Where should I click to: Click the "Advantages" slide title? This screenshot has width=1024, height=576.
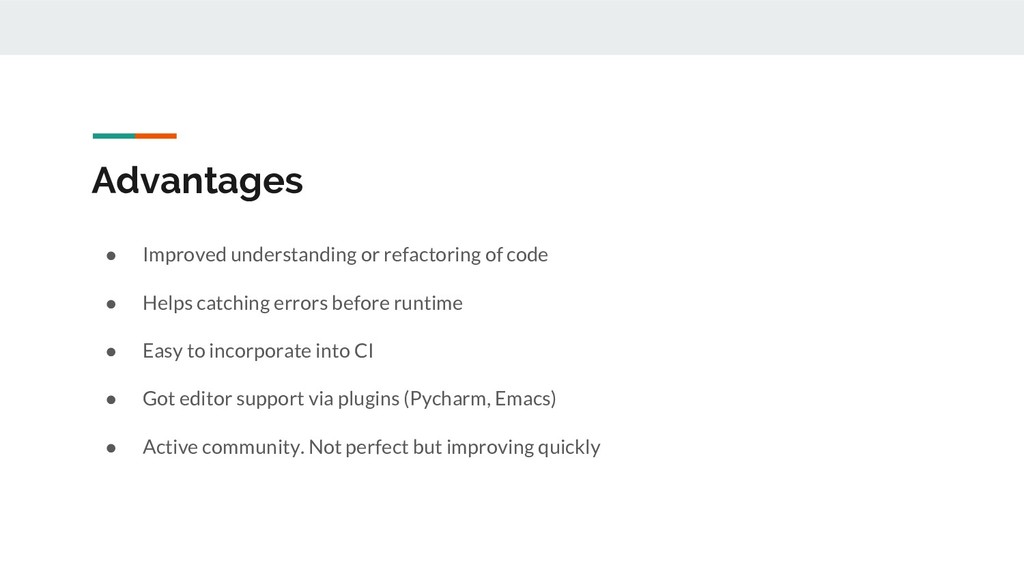click(197, 181)
